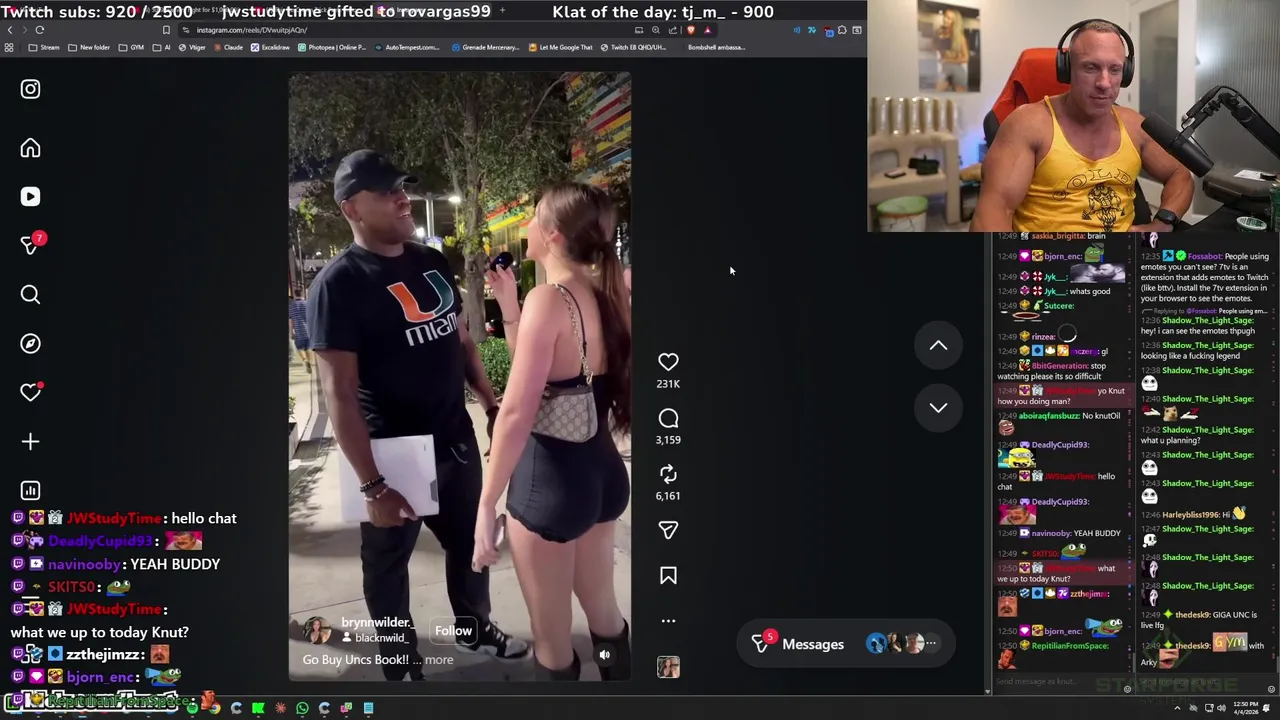Open New folder bookmark
This screenshot has width=1280, height=720.
click(89, 47)
